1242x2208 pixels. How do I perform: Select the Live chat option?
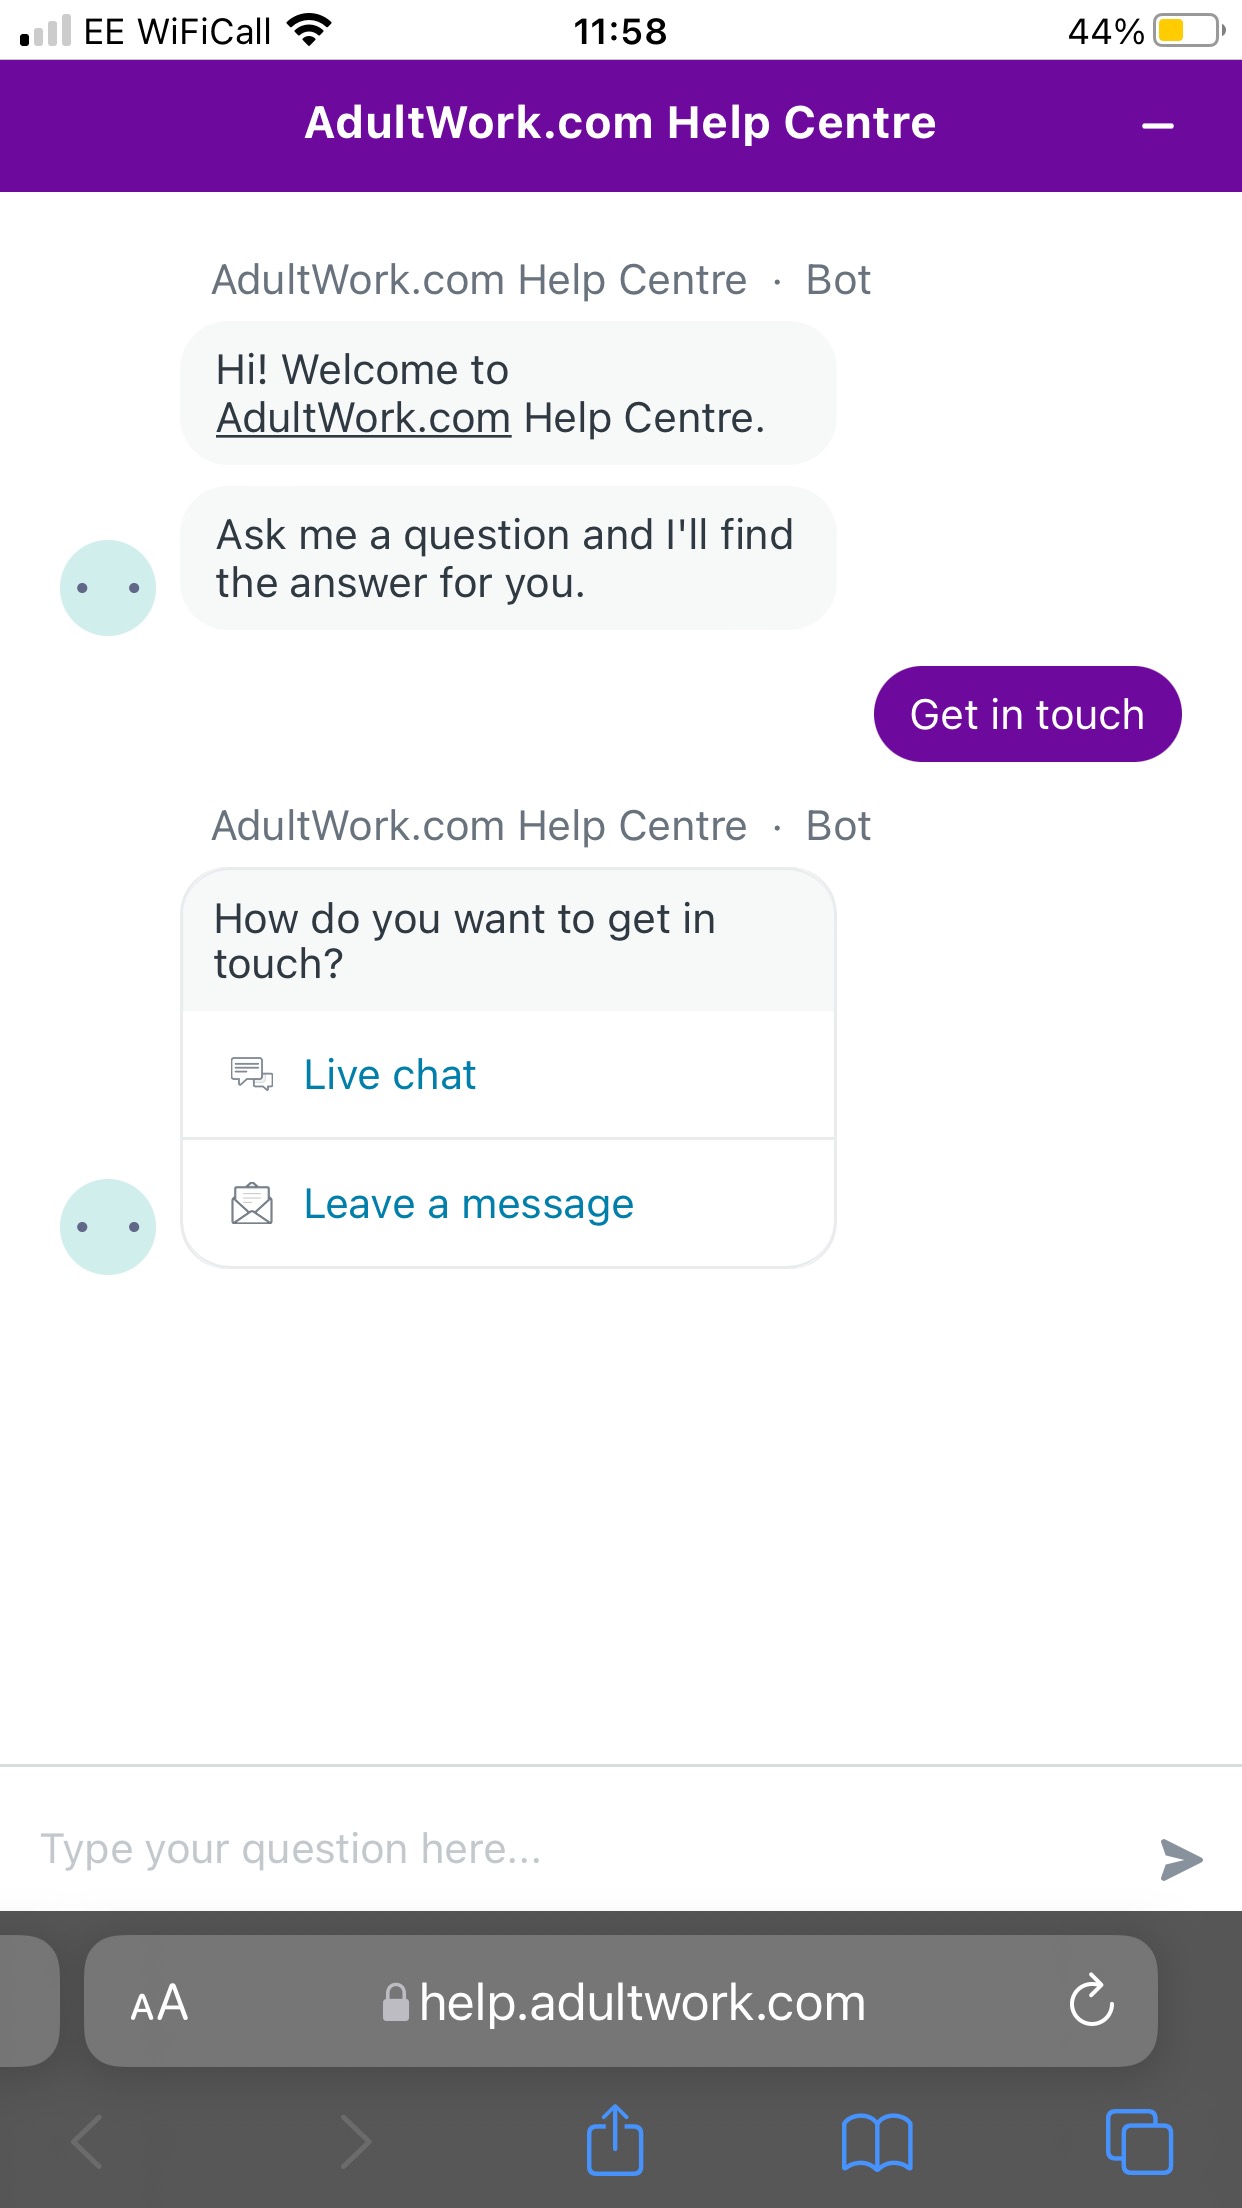click(389, 1074)
